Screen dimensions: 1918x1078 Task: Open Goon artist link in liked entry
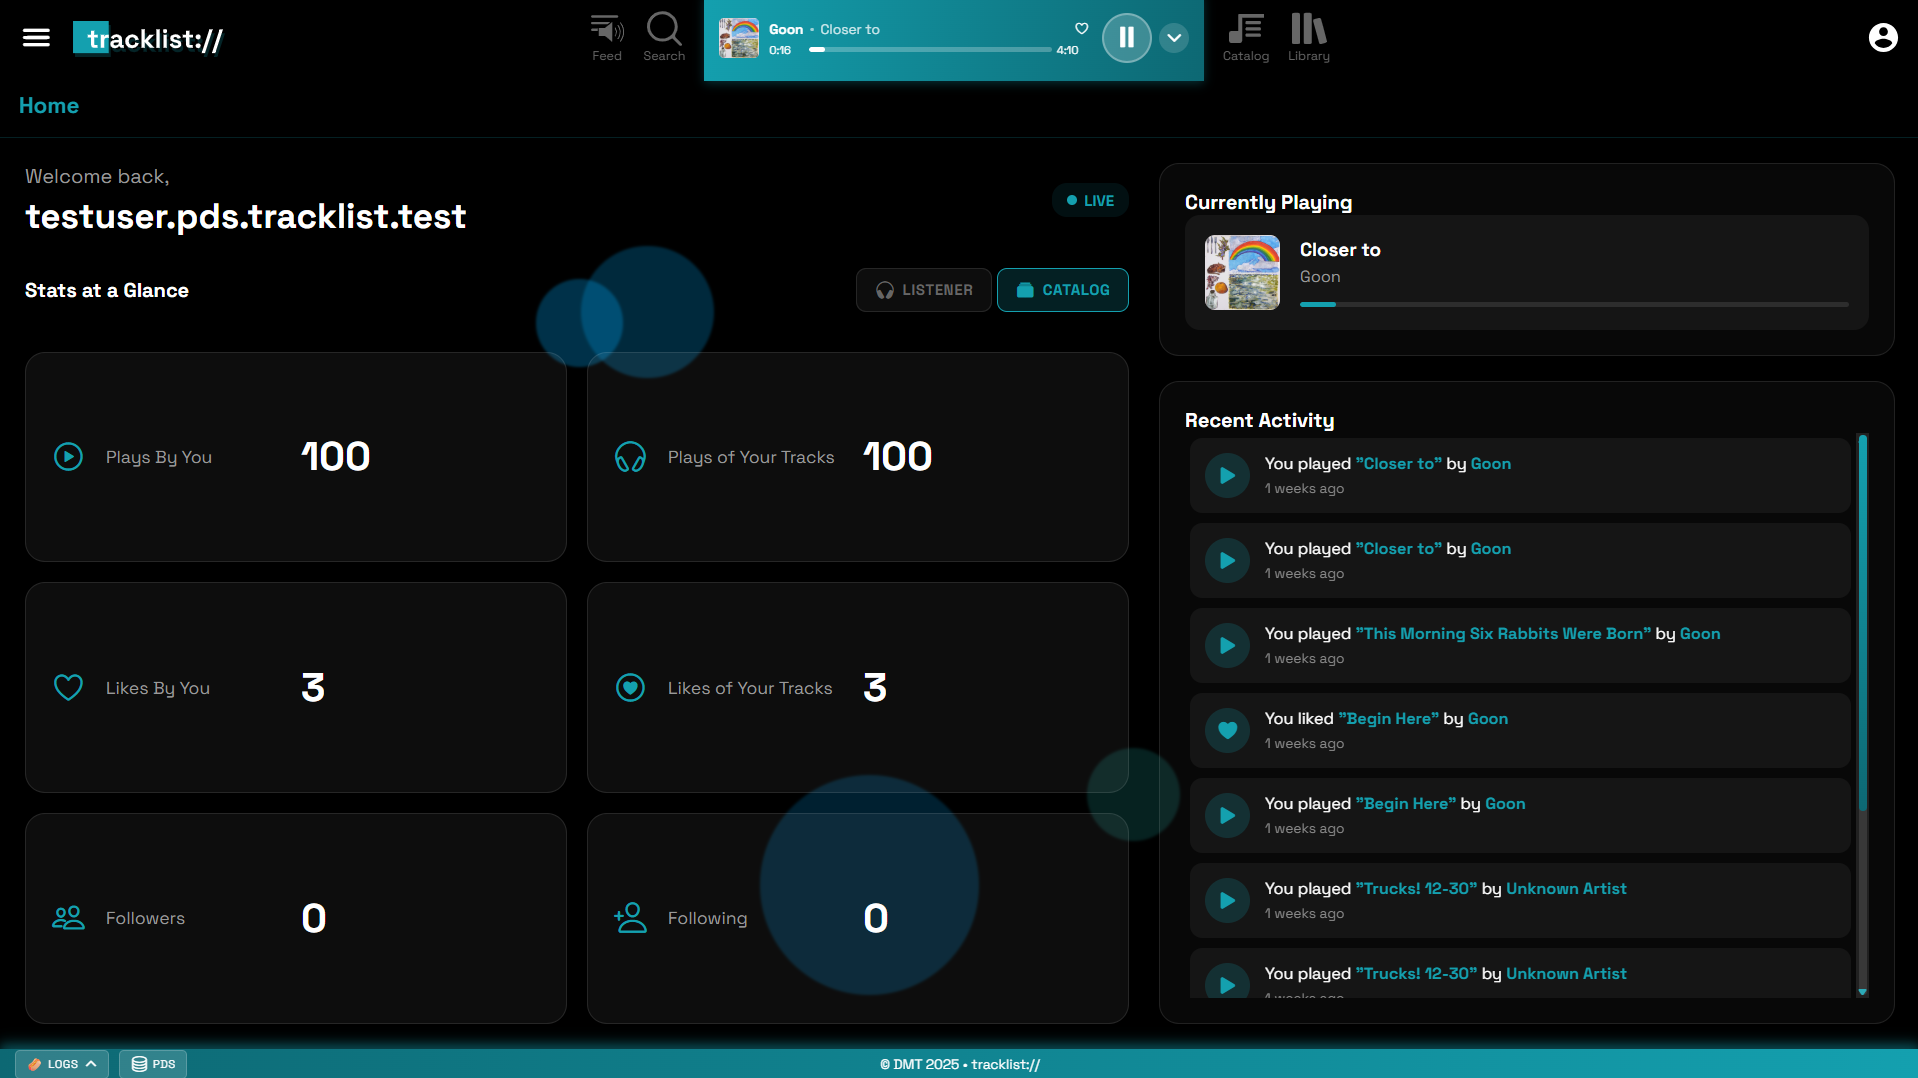point(1488,719)
